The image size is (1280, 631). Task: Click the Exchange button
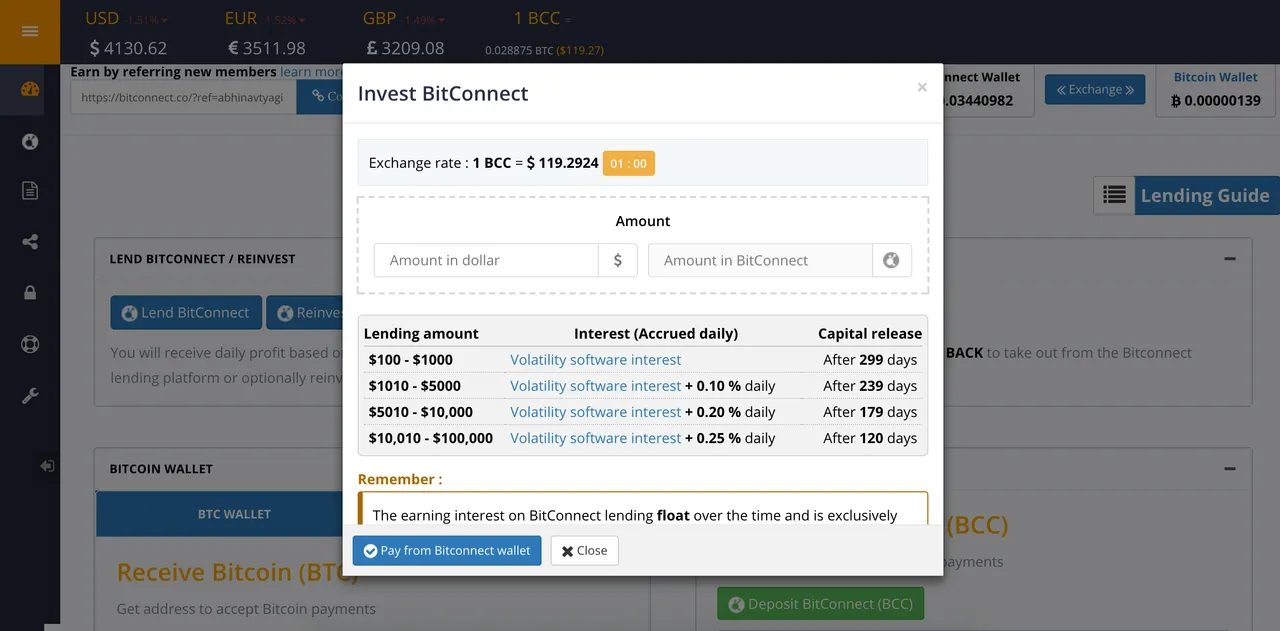pyautogui.click(x=1095, y=89)
